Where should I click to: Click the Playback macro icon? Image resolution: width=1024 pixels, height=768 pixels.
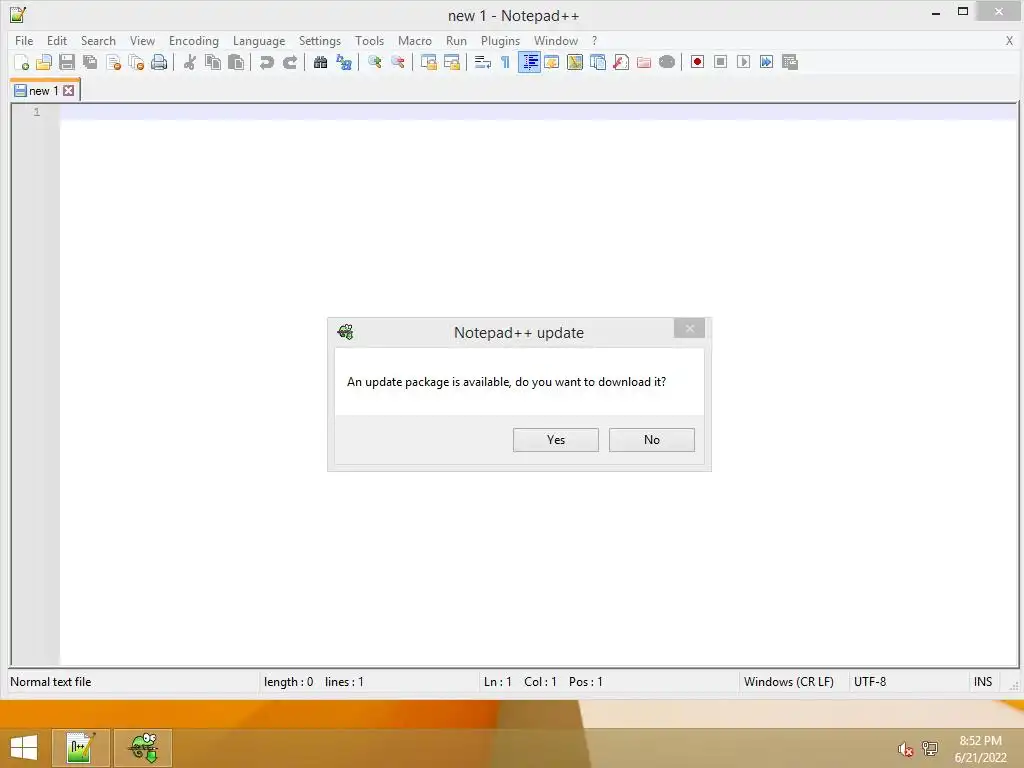[743, 62]
